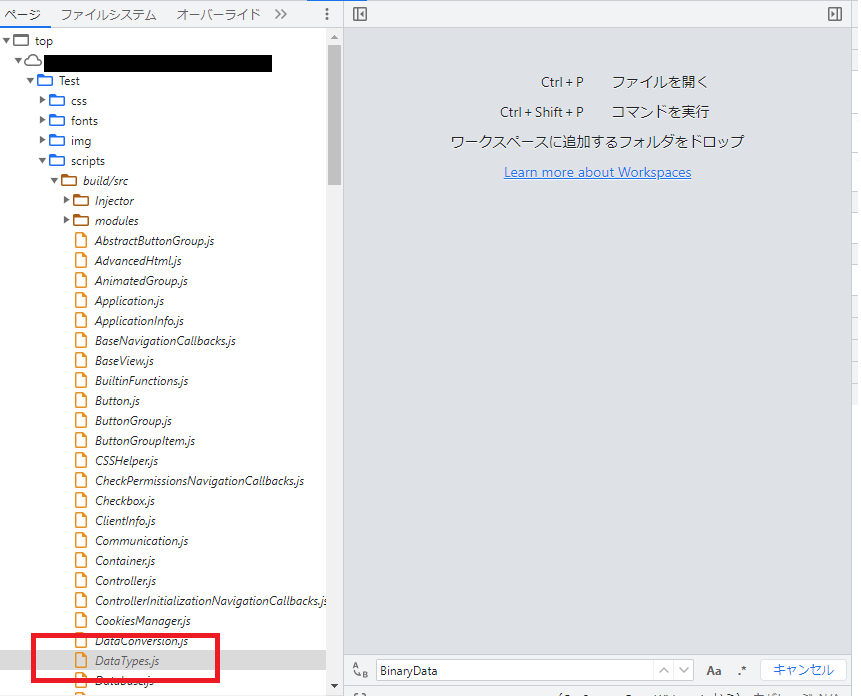861x696 pixels.
Task: Toggle the left panel collapse icon
Action: pos(359,14)
